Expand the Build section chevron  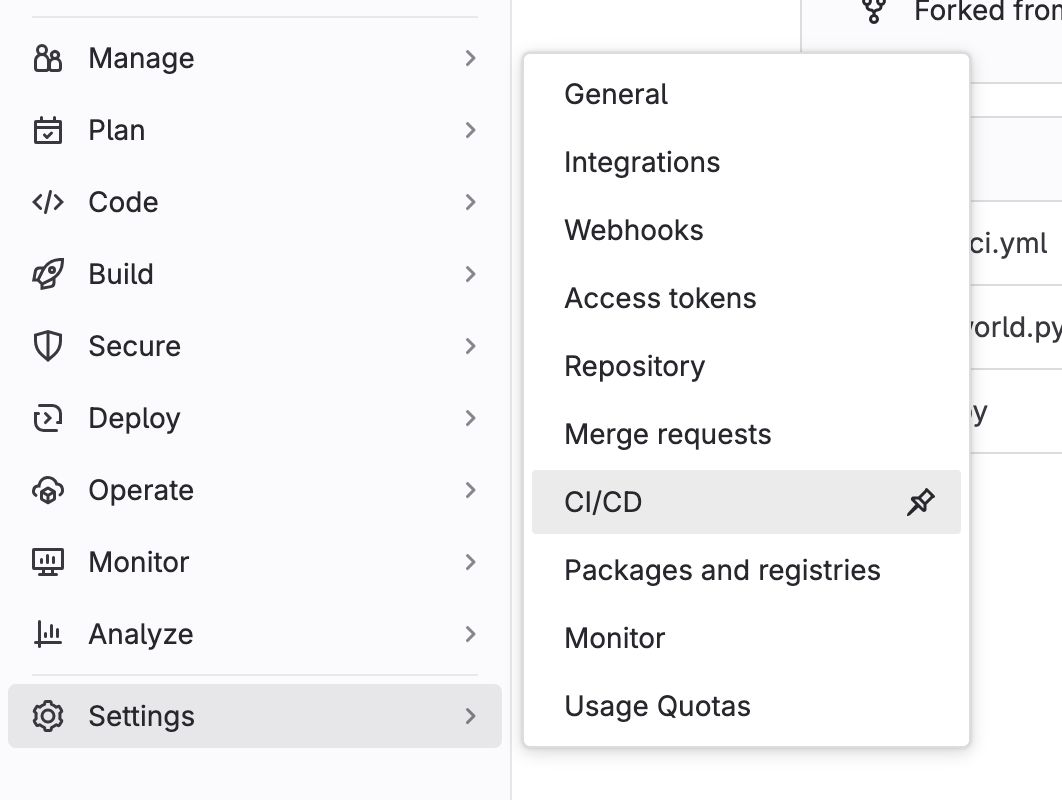[x=471, y=275]
